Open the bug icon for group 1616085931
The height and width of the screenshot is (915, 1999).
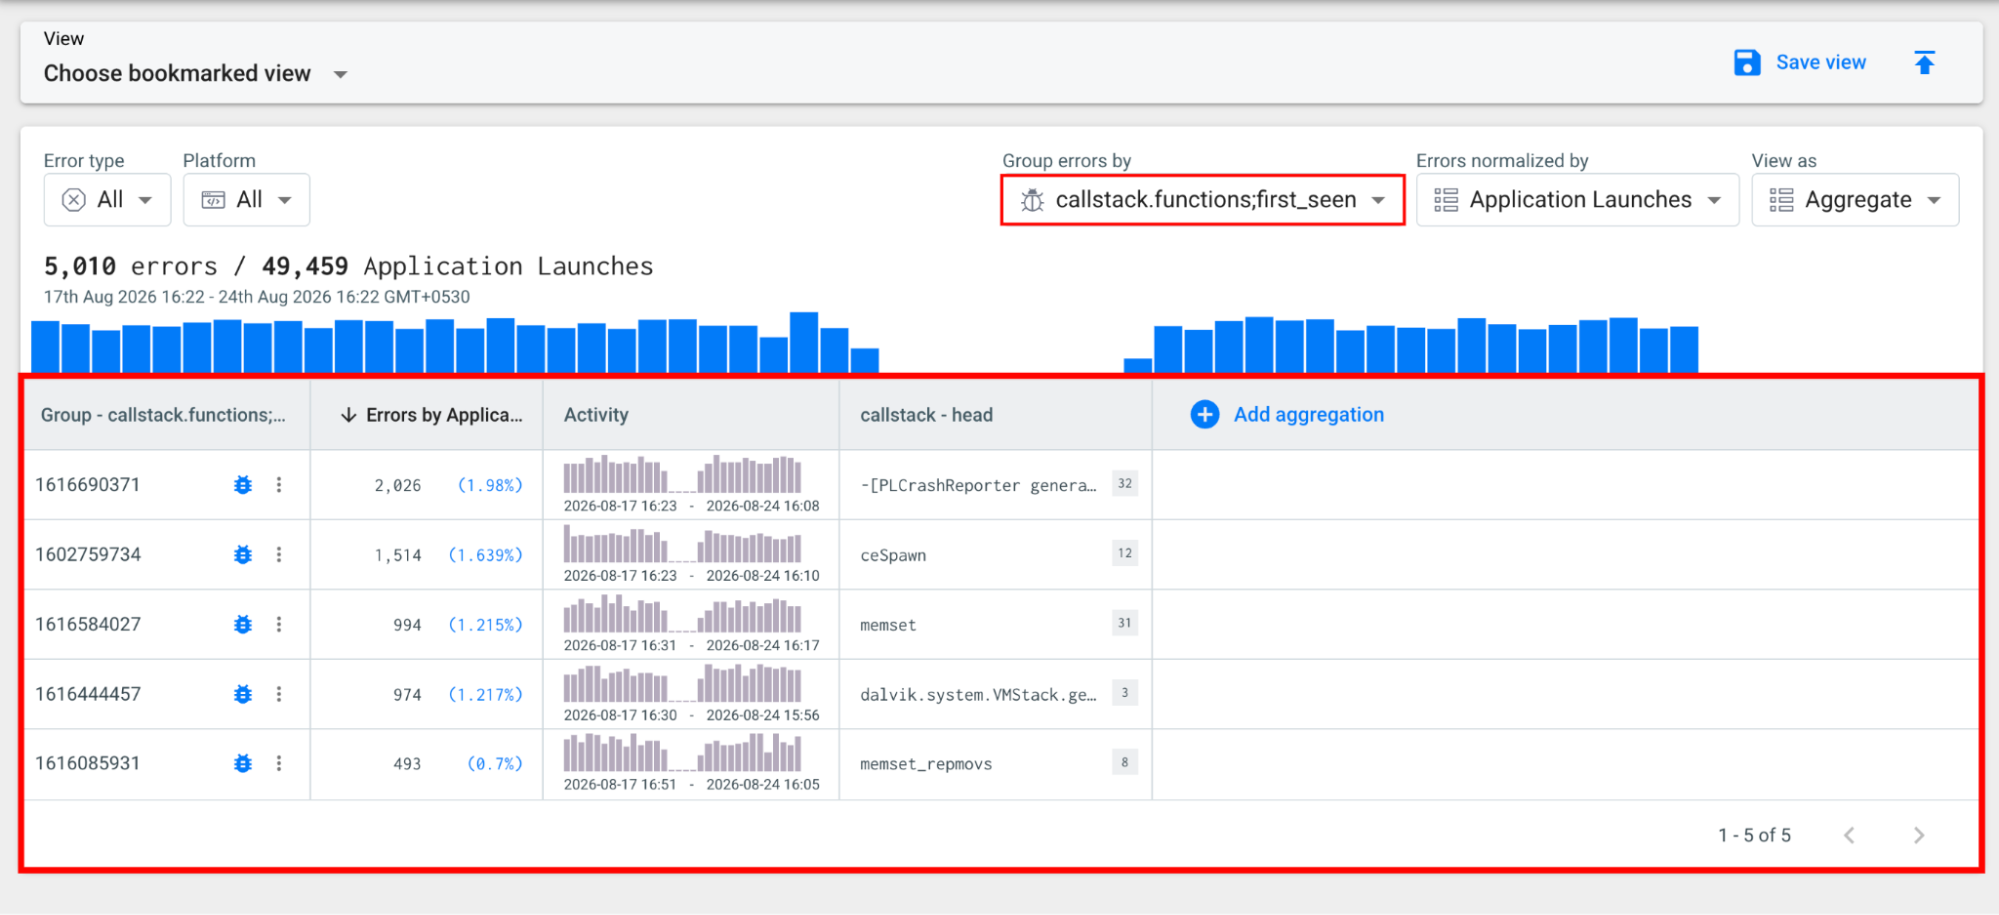pyautogui.click(x=243, y=763)
